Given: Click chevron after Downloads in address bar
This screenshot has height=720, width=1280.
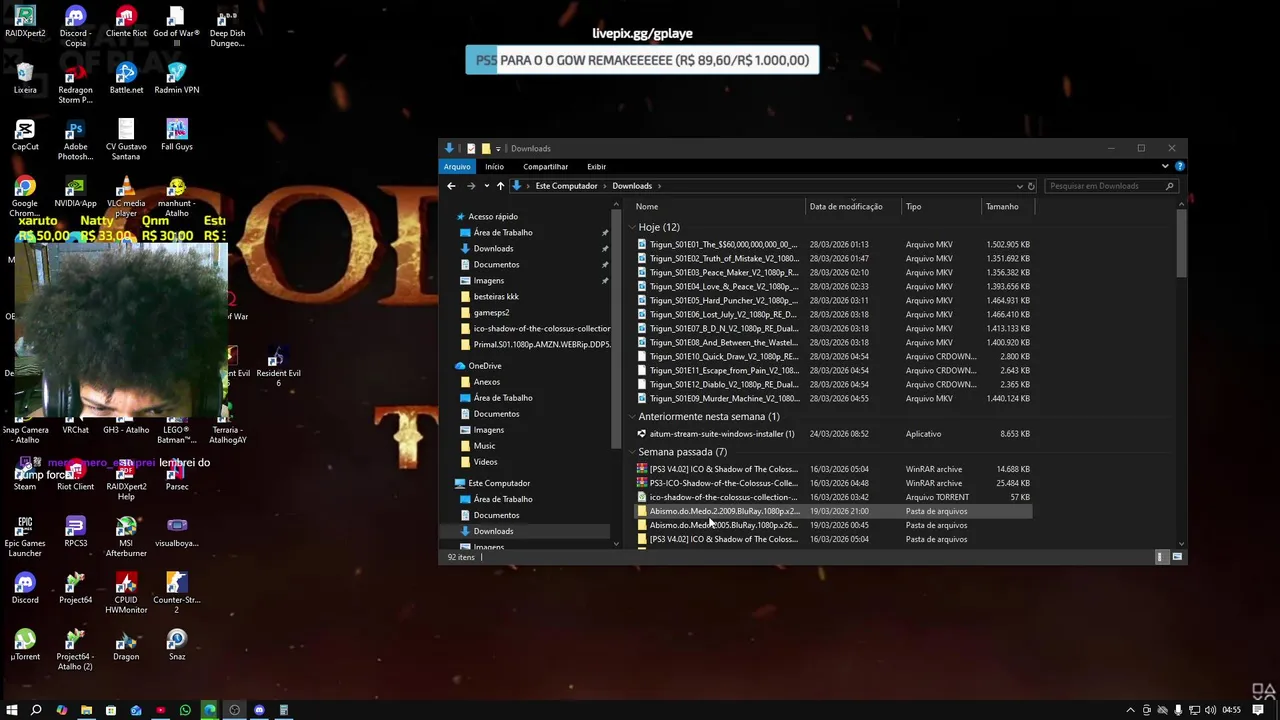Looking at the screenshot, I should click(x=659, y=186).
